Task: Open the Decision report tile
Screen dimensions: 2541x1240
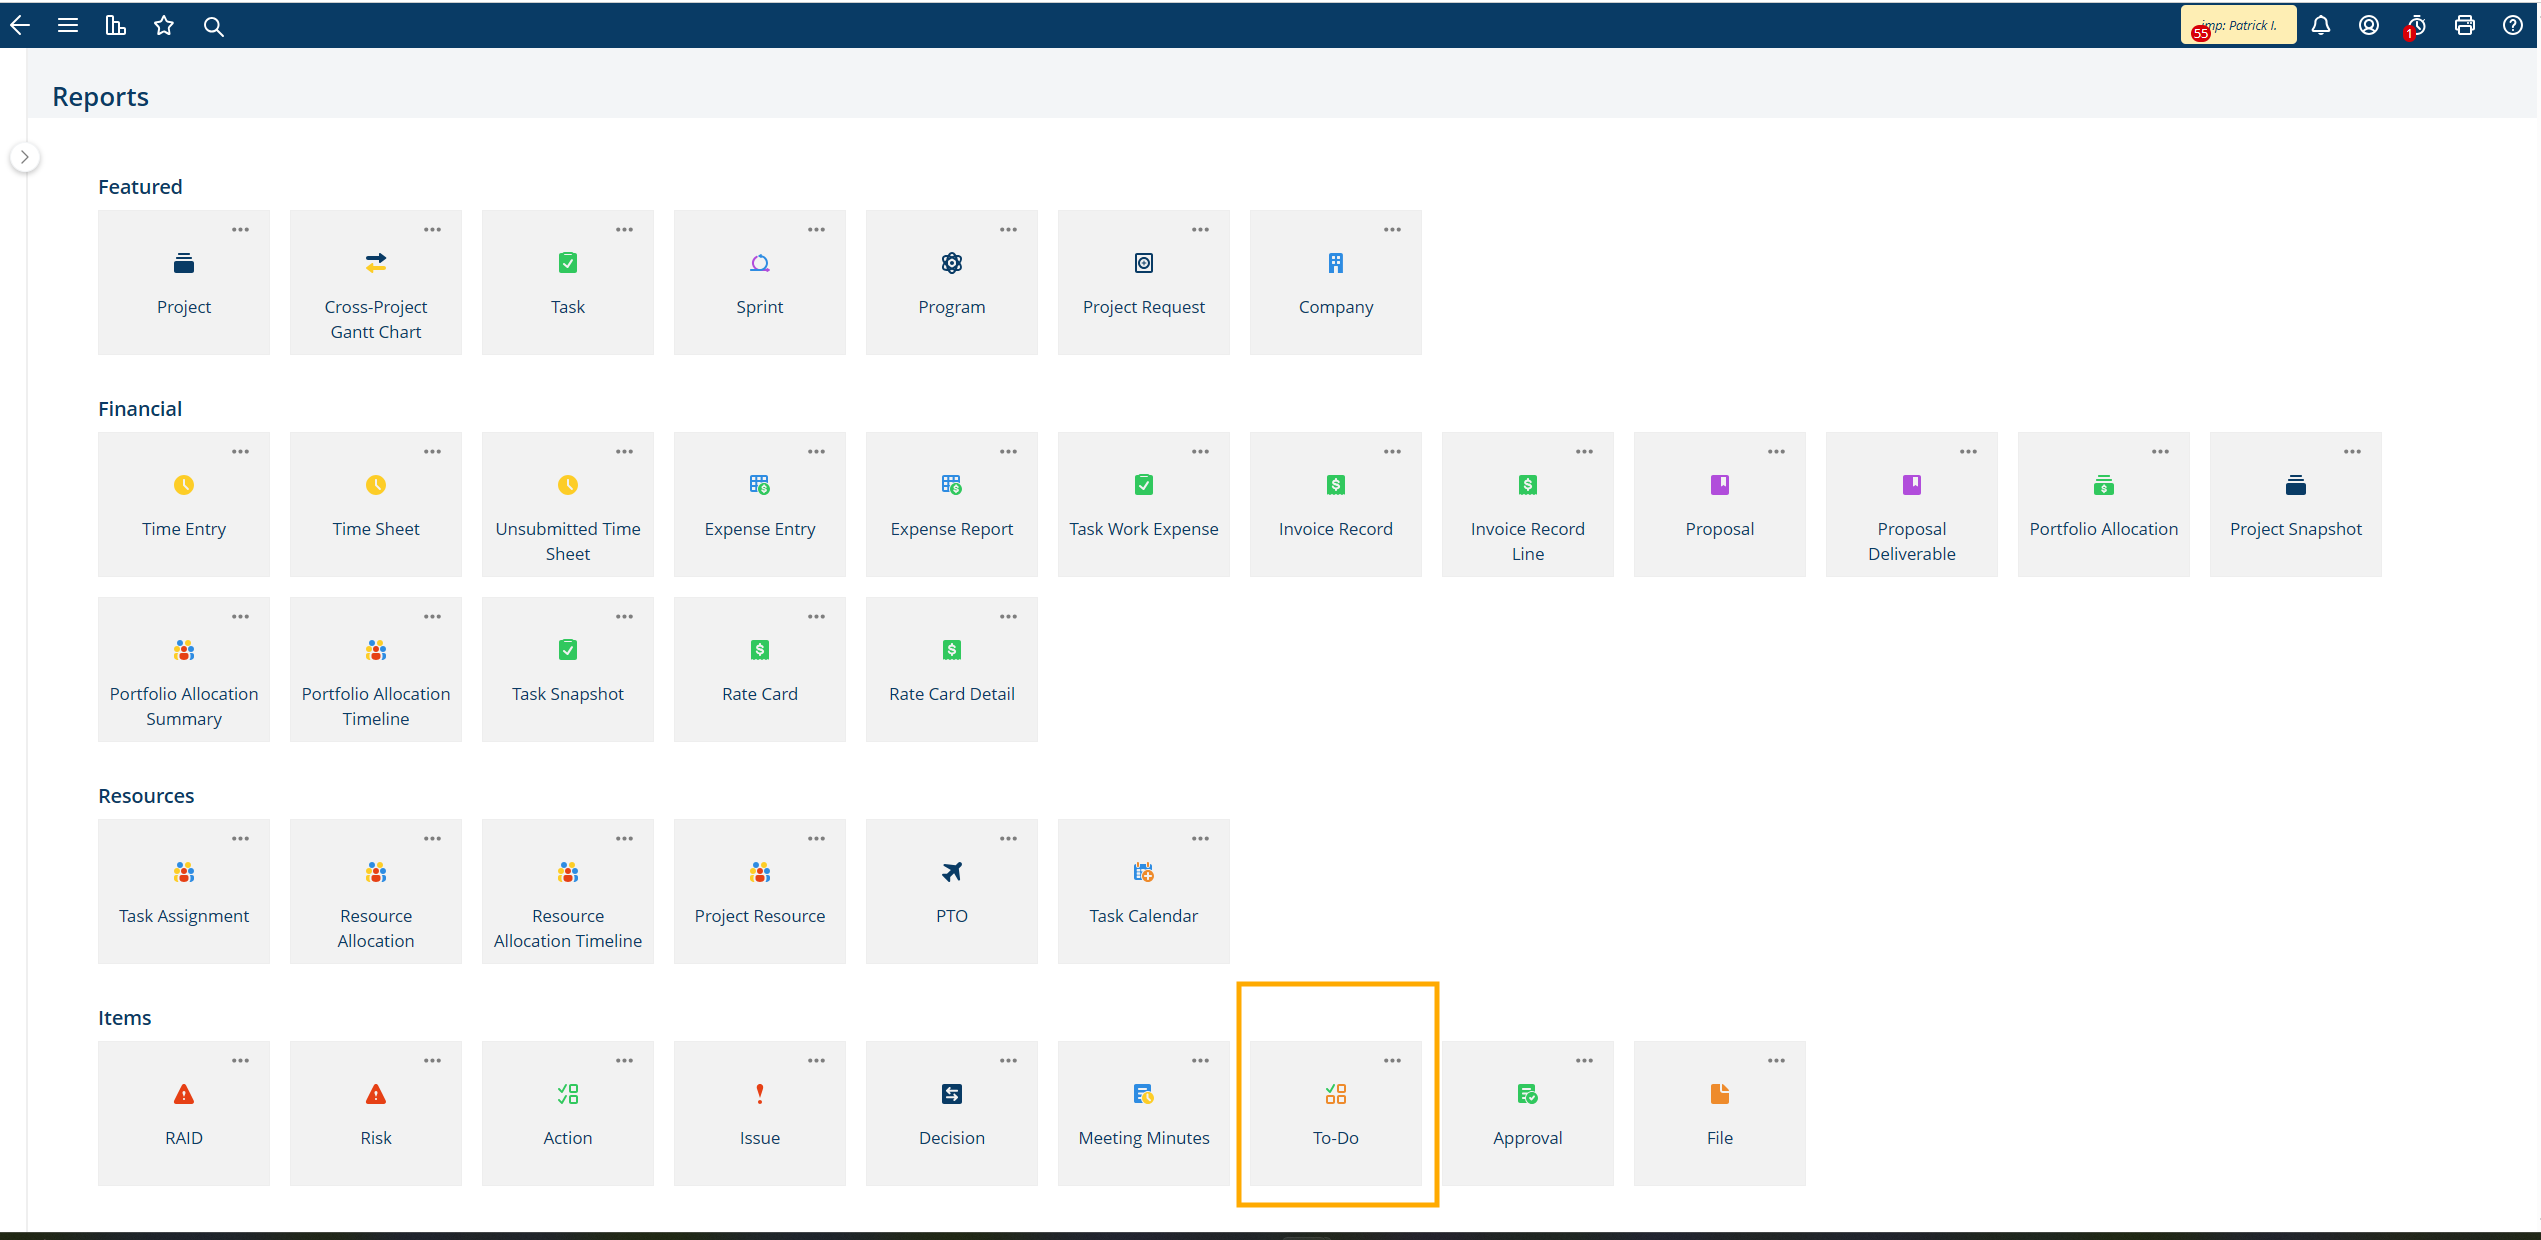Action: click(x=952, y=1113)
